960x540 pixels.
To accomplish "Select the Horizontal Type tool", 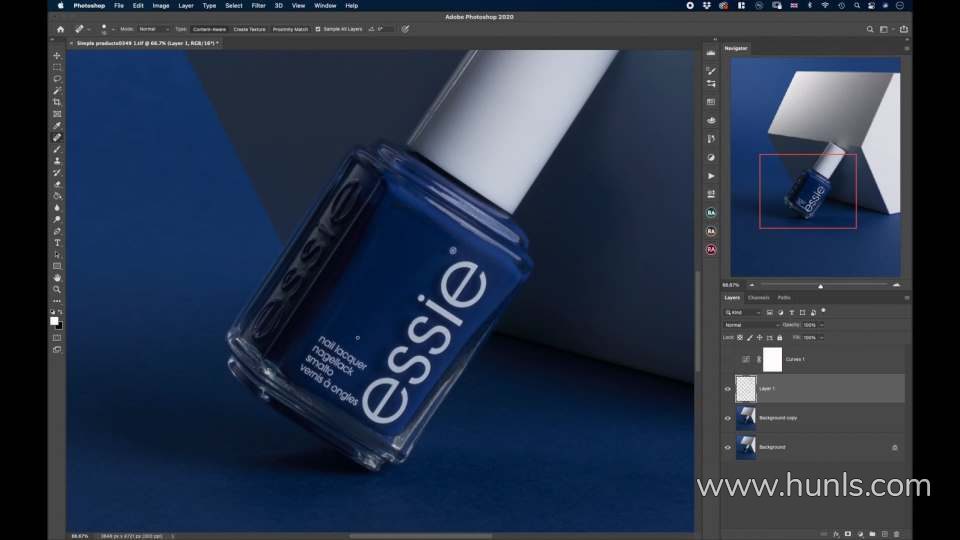I will (x=57, y=242).
